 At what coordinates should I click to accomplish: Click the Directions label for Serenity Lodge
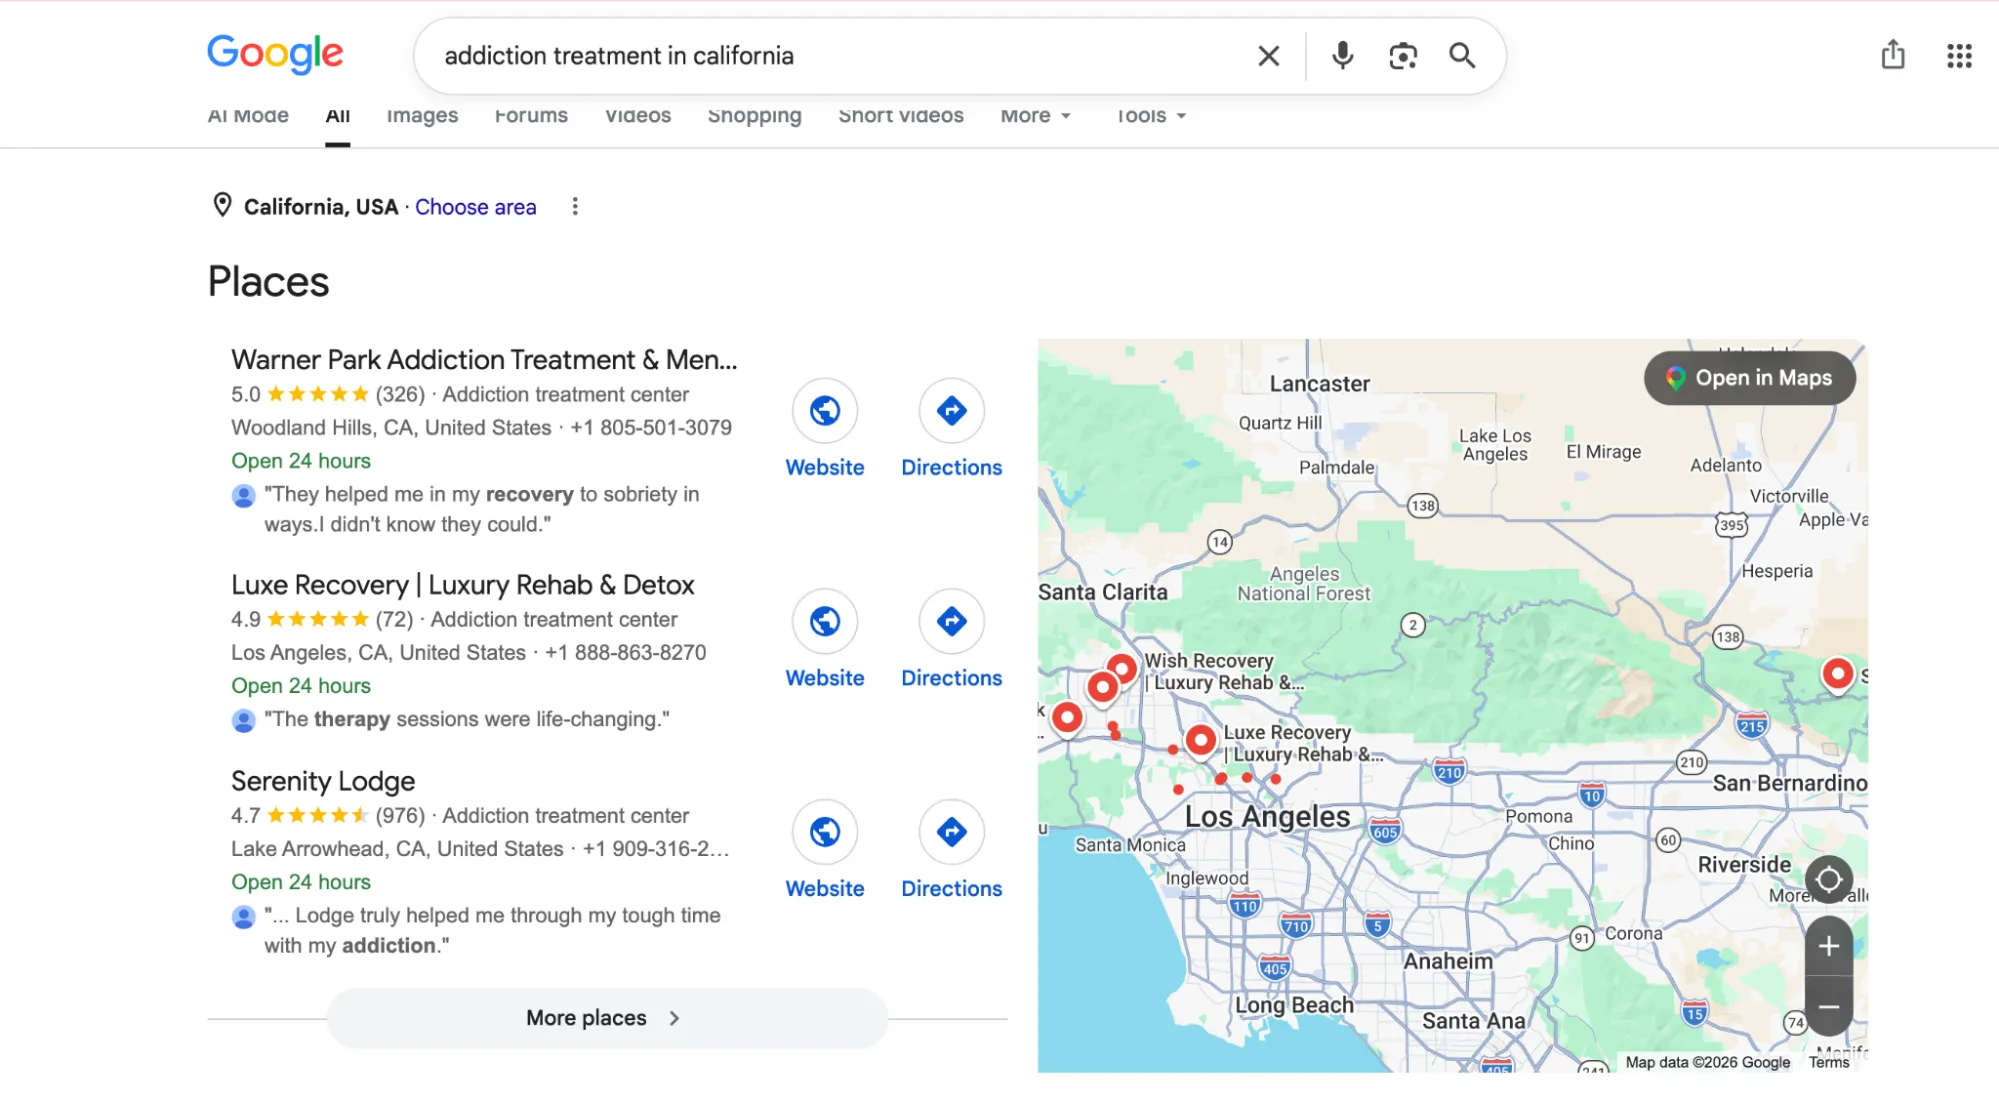click(951, 888)
